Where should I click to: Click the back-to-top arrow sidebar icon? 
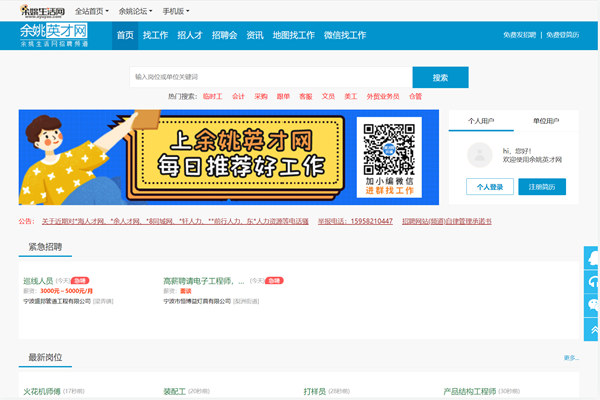[593, 329]
